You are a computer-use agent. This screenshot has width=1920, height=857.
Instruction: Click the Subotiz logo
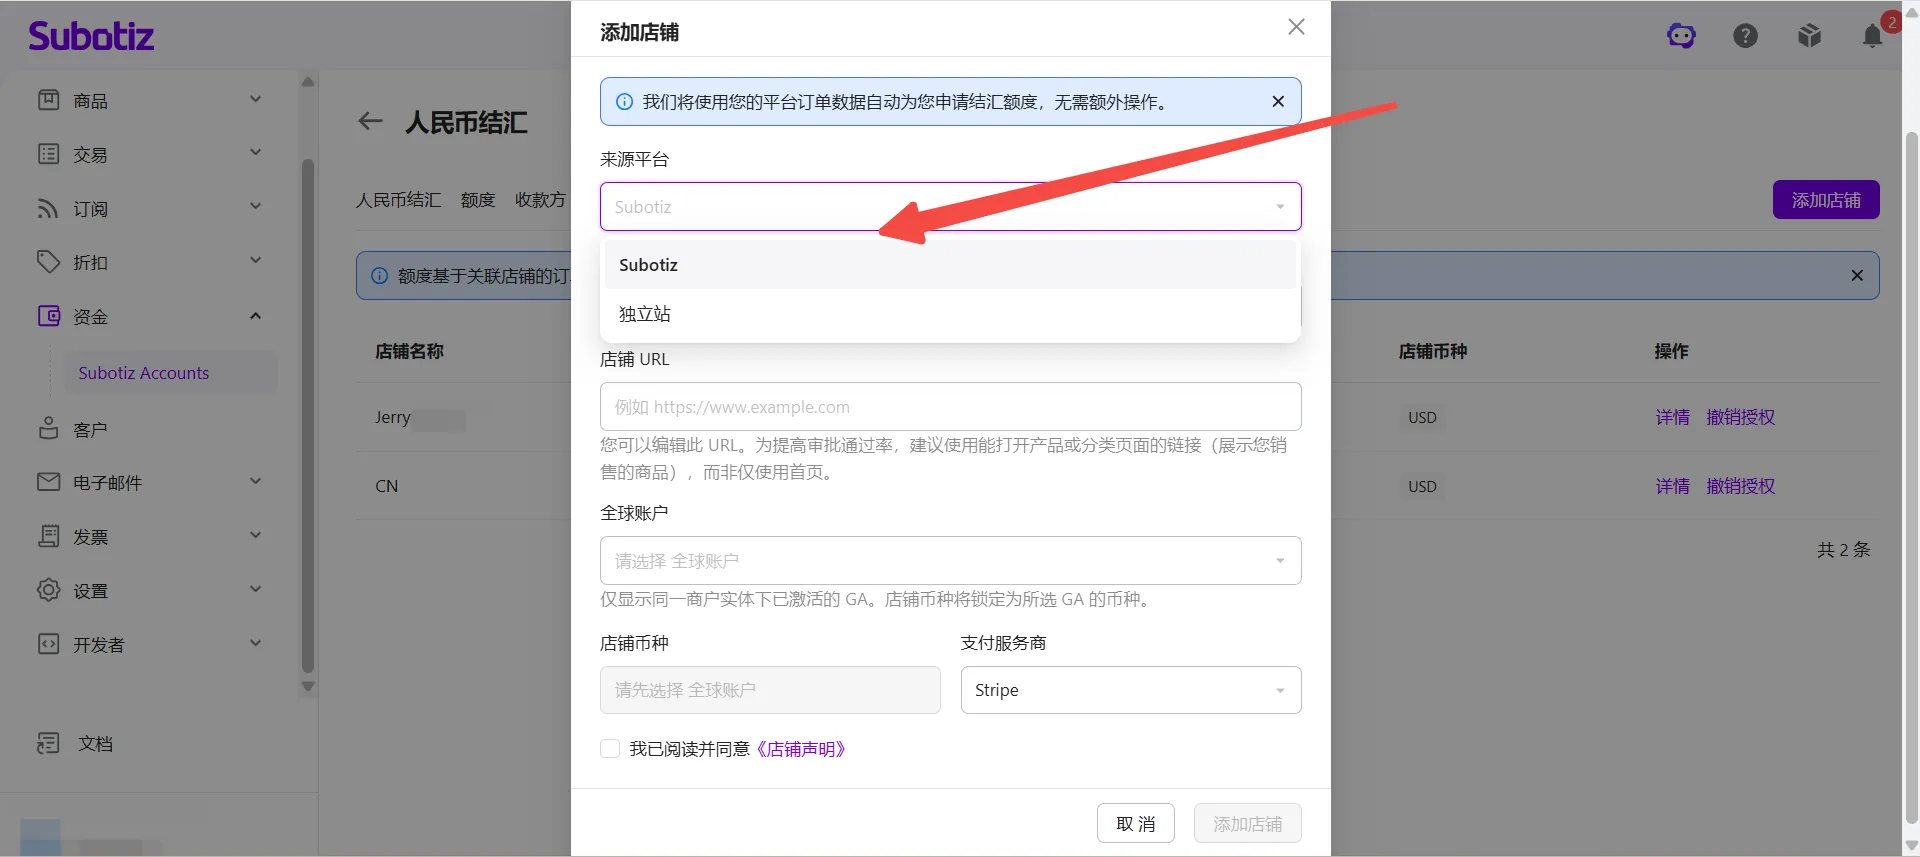pos(91,36)
